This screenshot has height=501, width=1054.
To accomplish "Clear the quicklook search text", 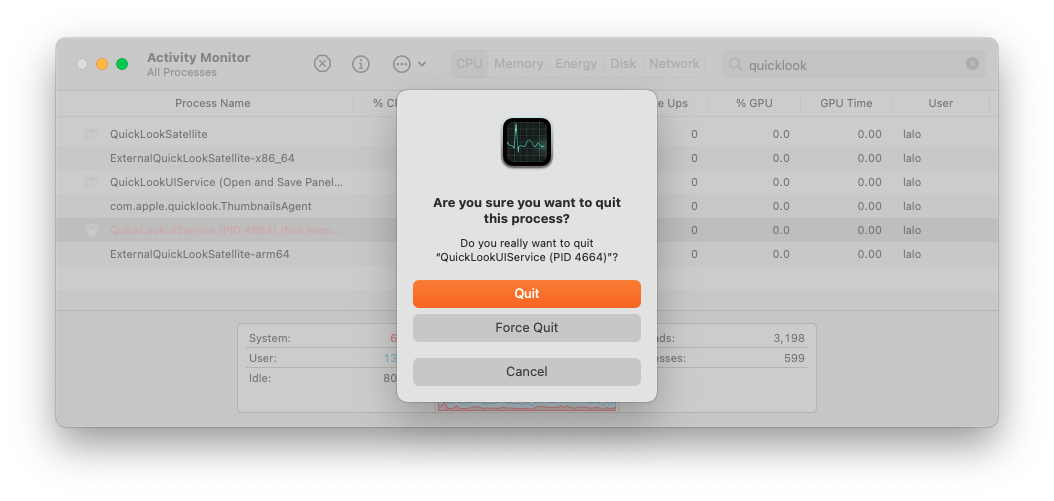I will coord(972,64).
